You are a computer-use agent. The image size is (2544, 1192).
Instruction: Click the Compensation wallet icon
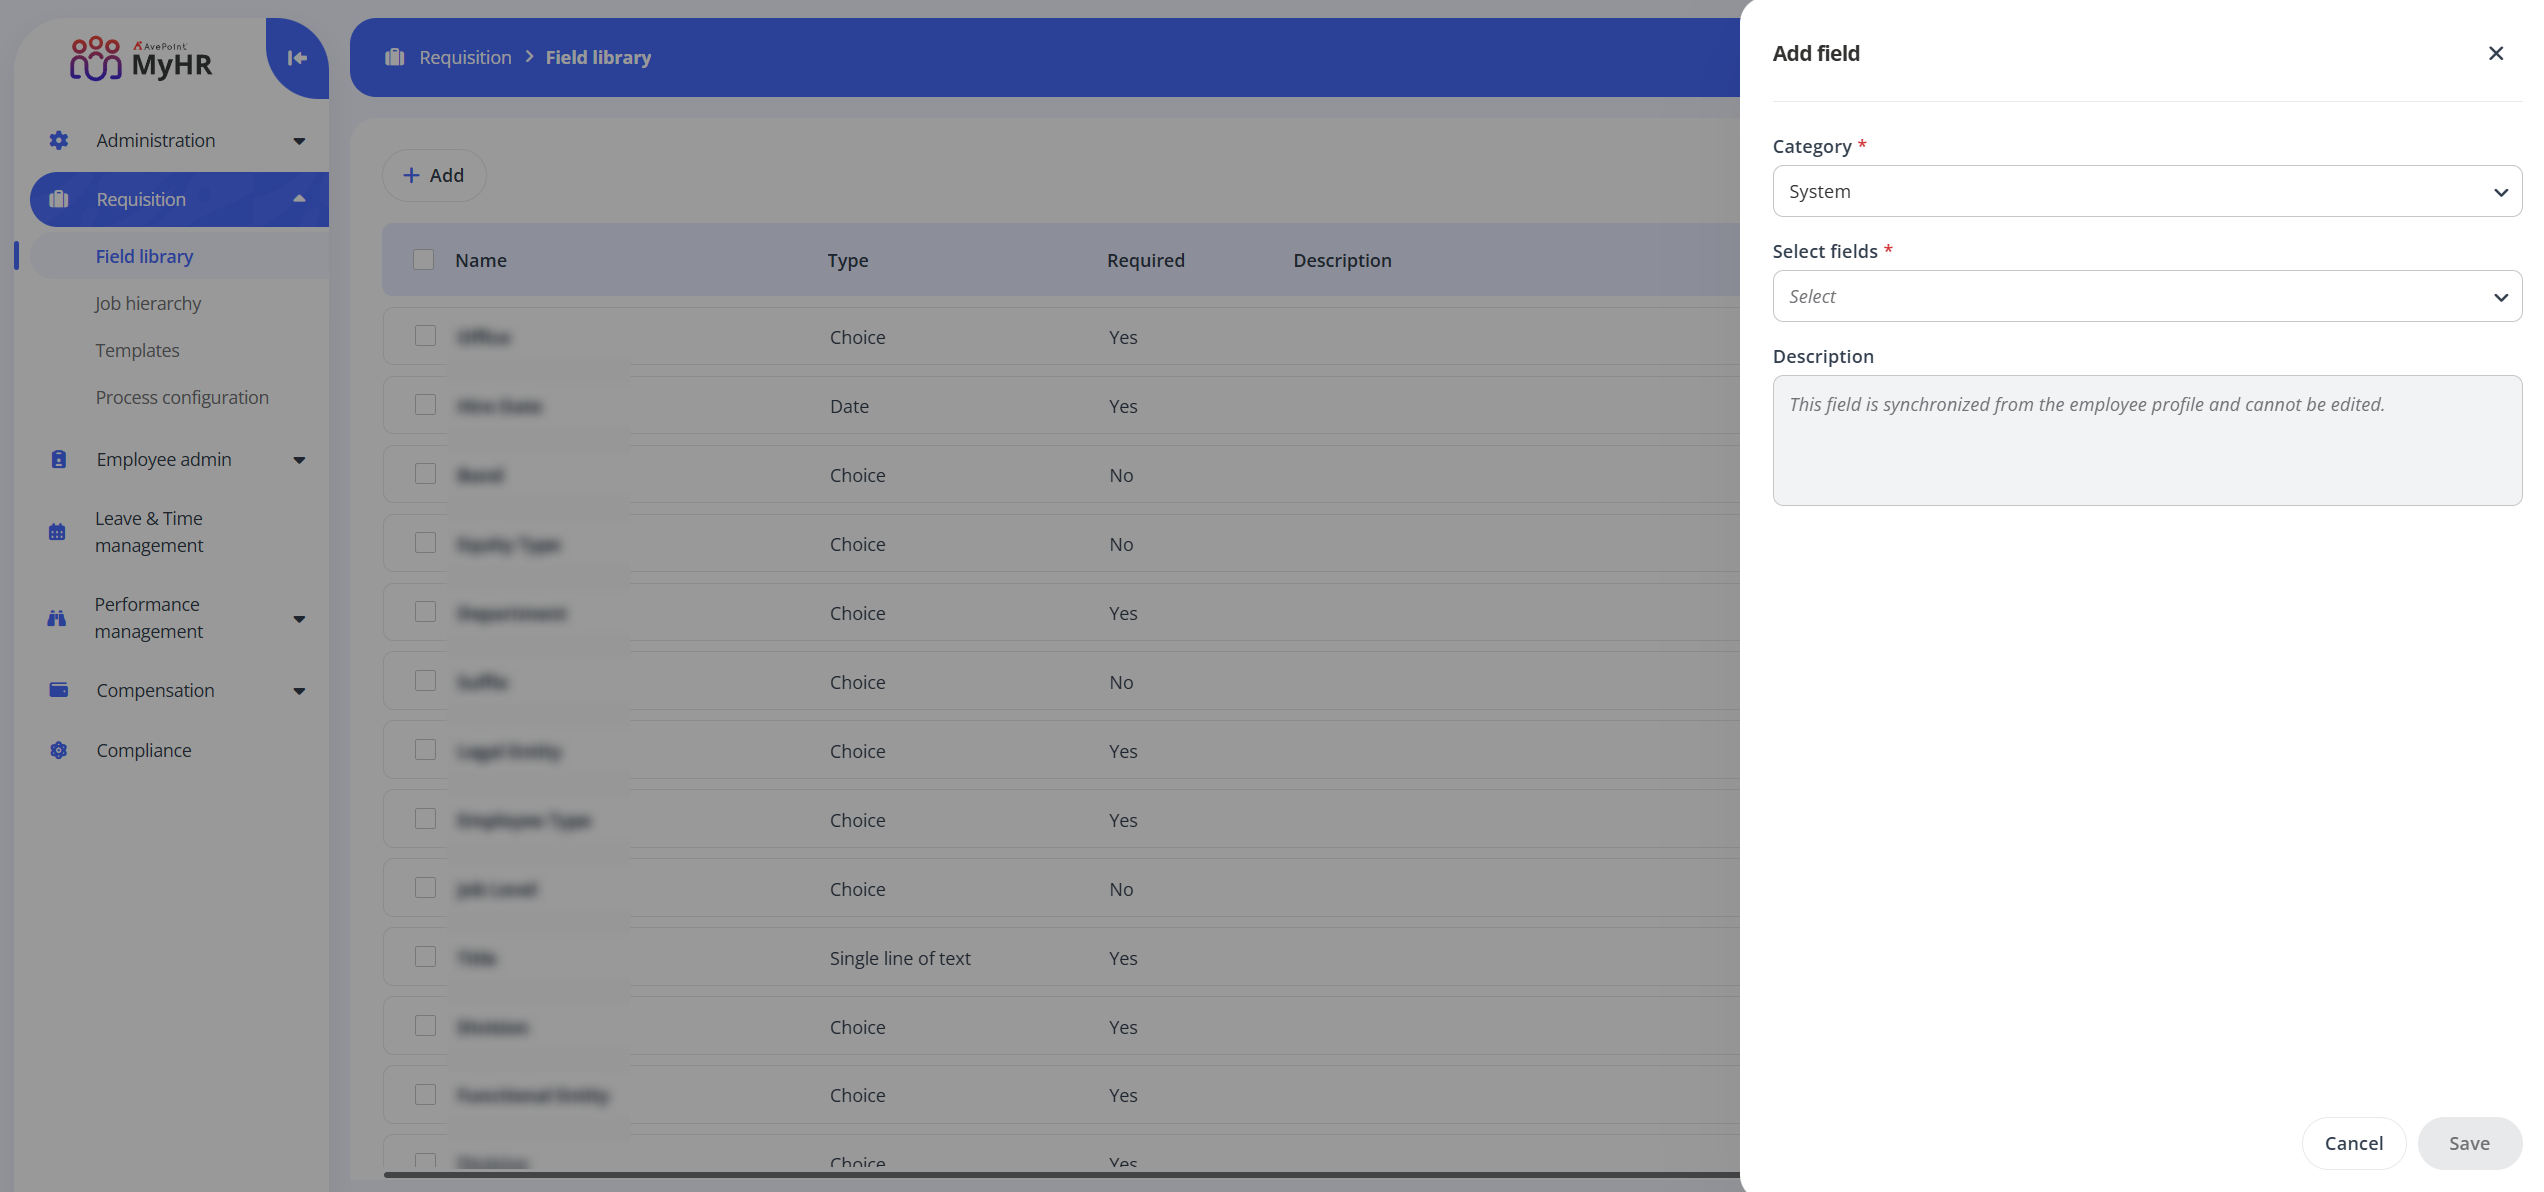point(59,690)
